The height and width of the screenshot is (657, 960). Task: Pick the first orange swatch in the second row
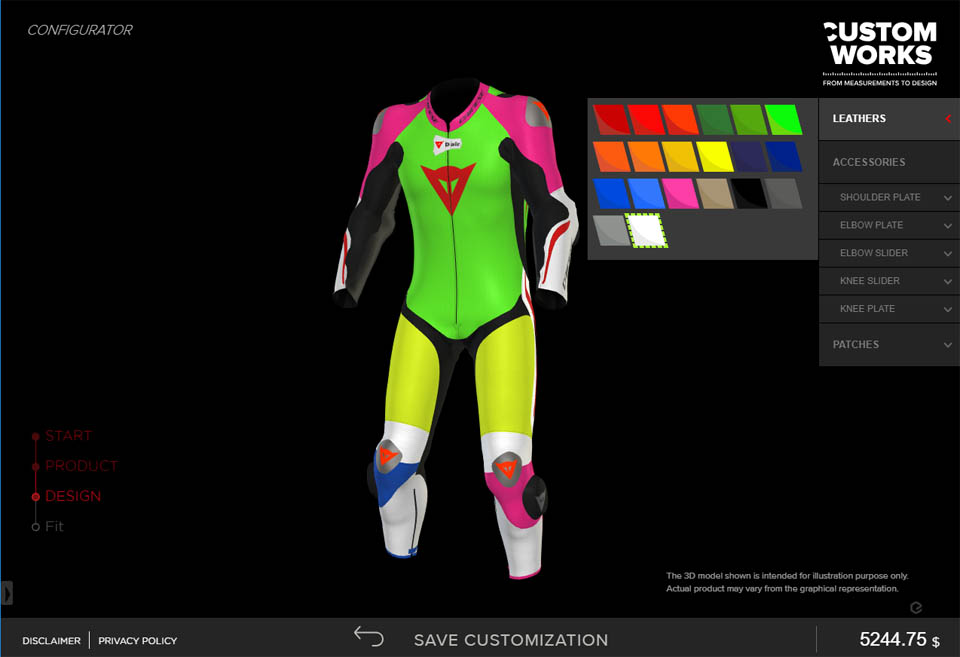coord(611,157)
